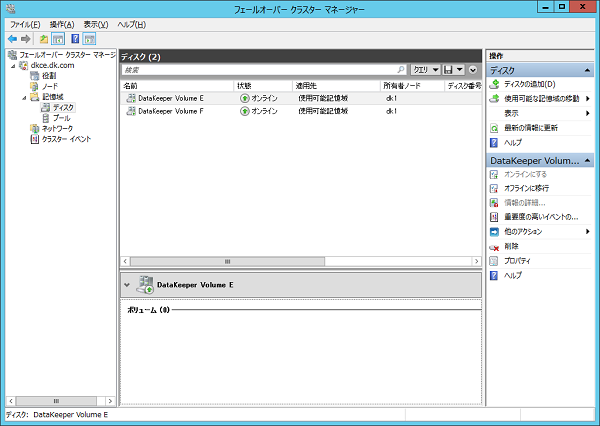600x426 pixels.
Task: Click the round expand chevron button by search
Action: (473, 70)
